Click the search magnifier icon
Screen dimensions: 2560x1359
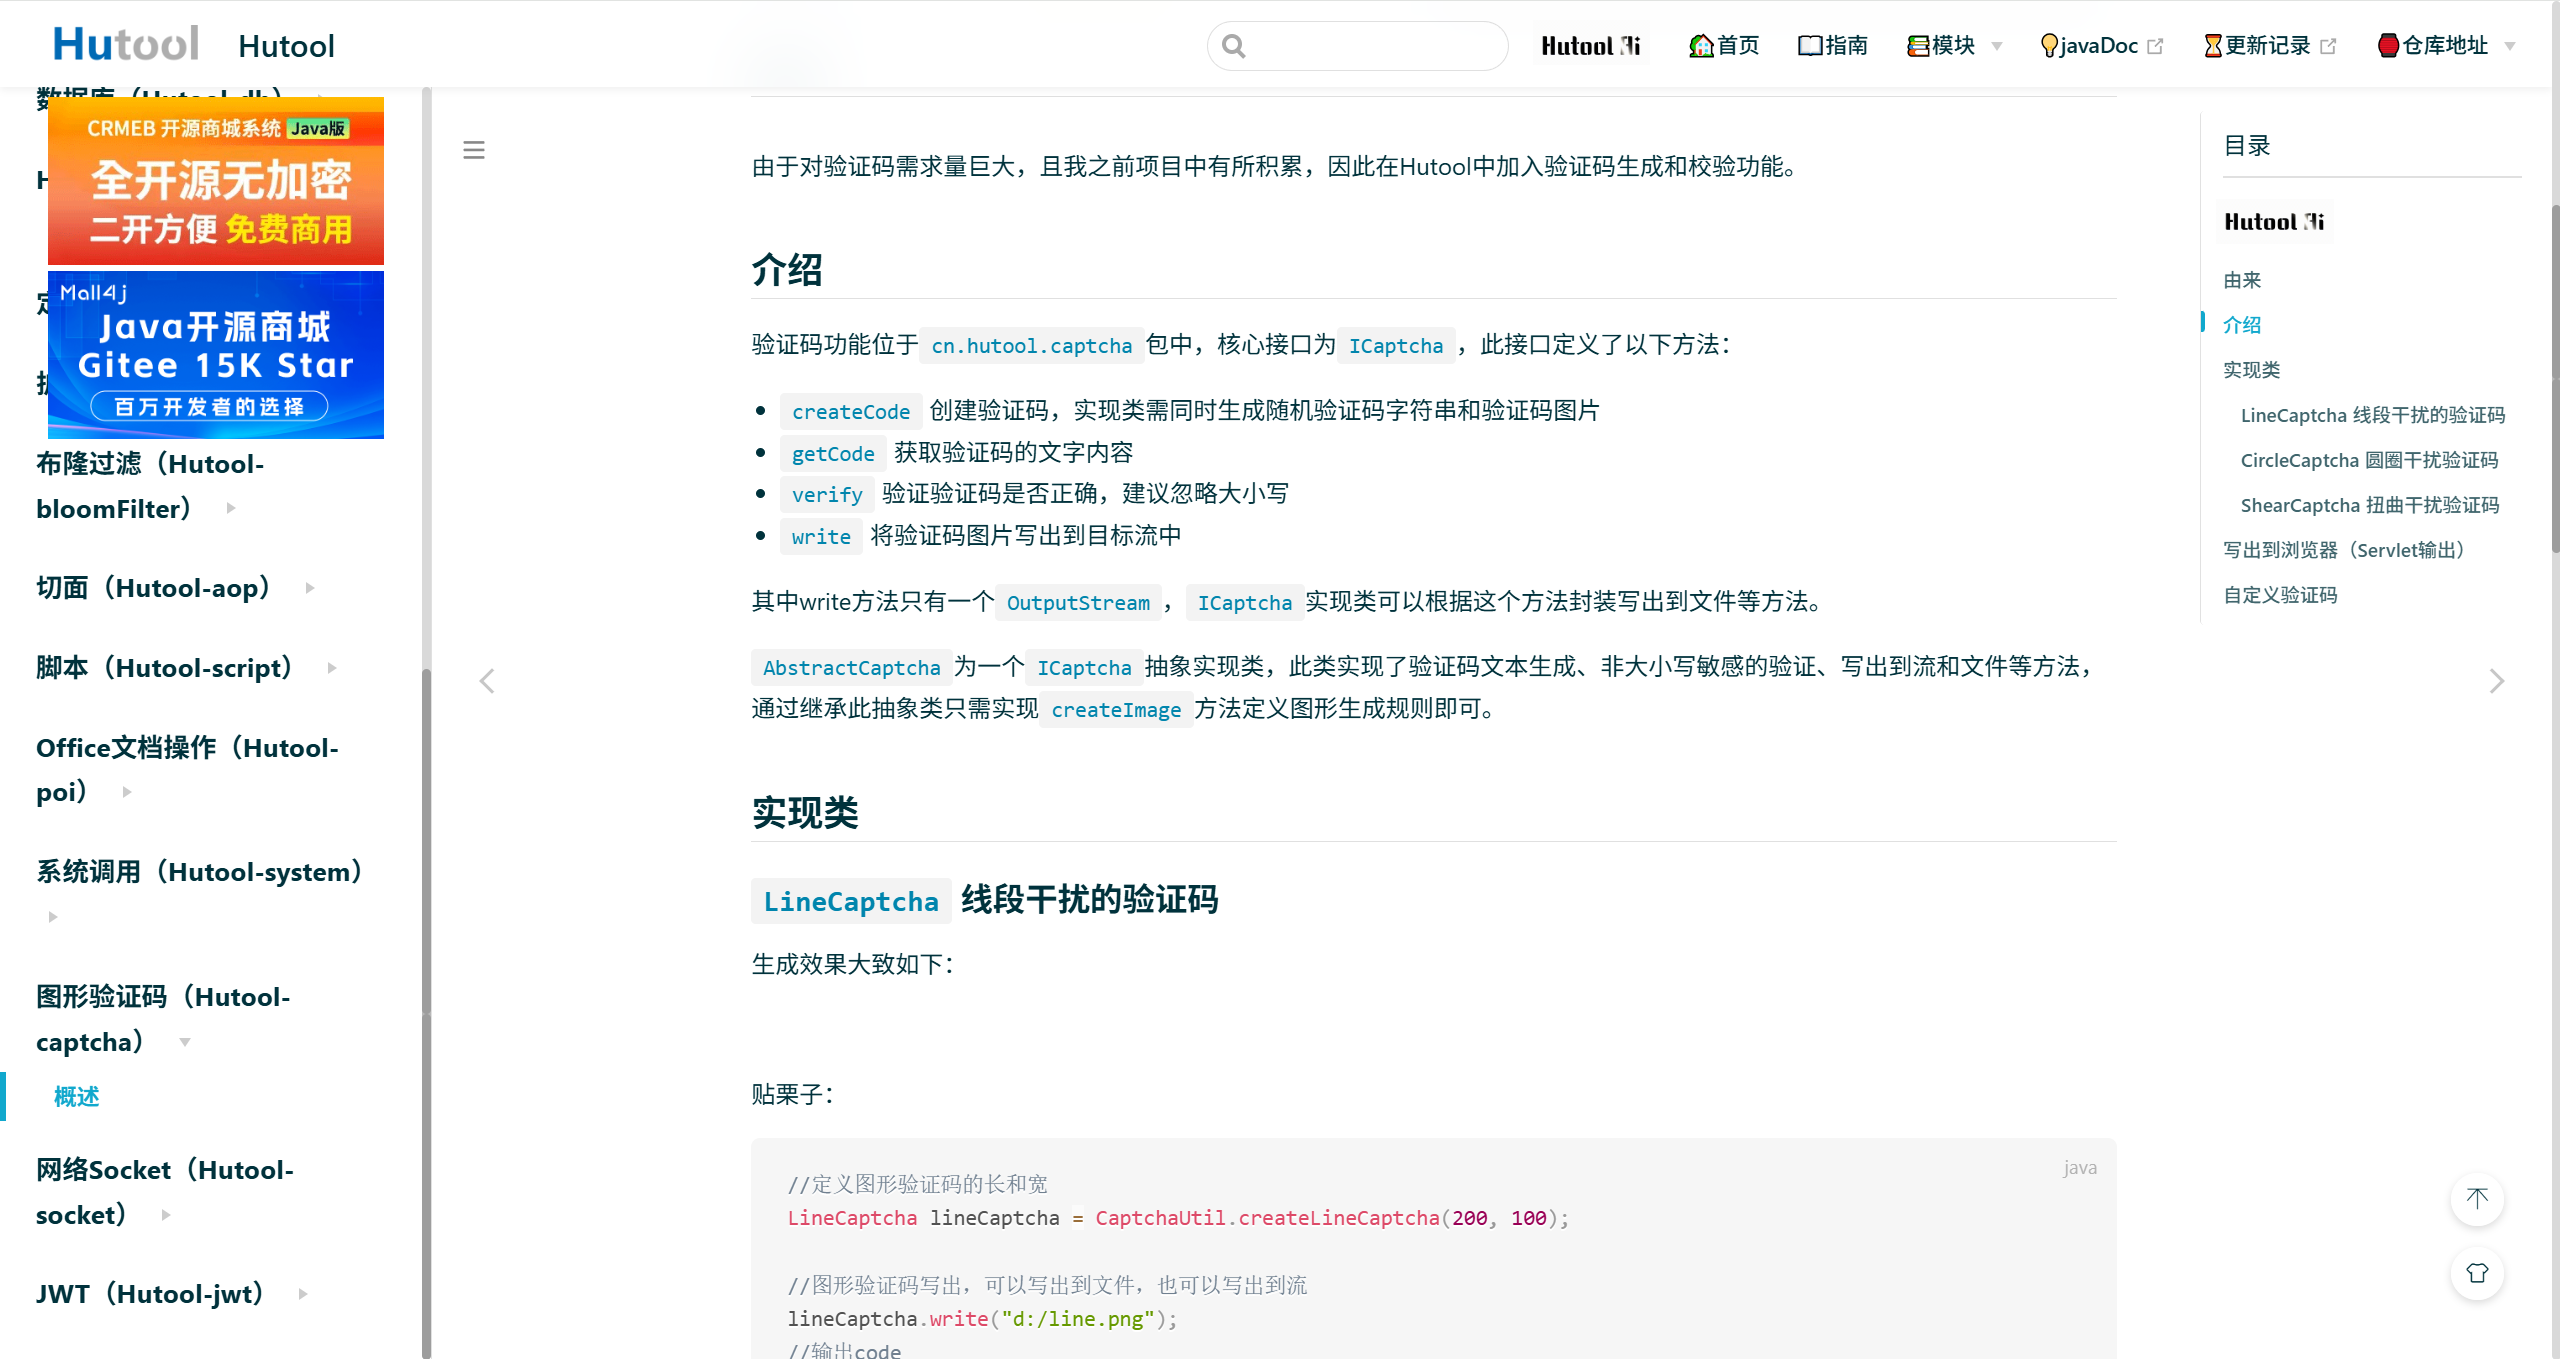pos(1234,46)
